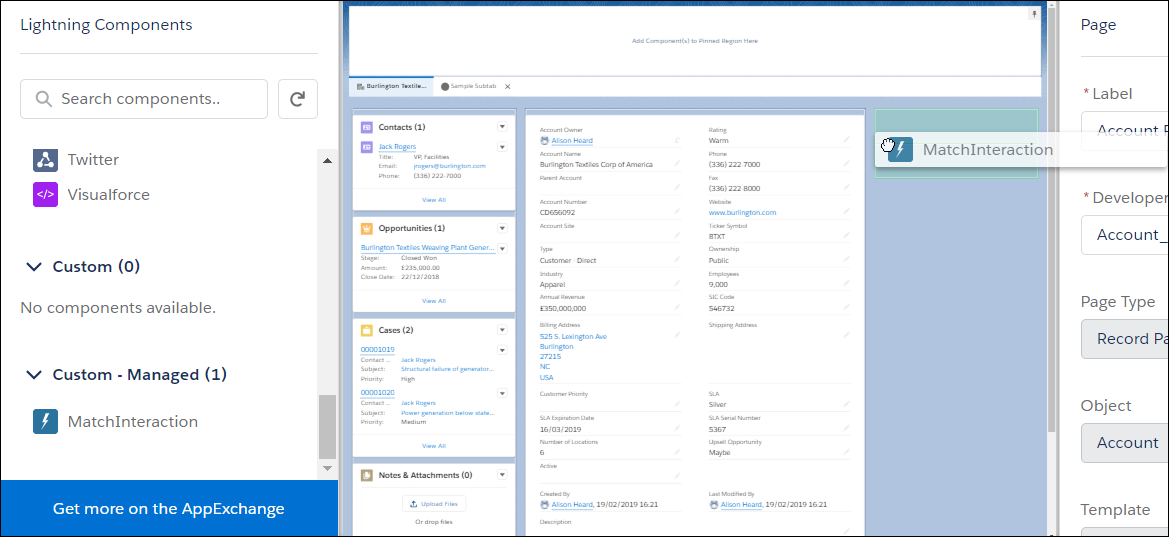Edit the Account Number pencil icon
Viewport: 1169px width, 537px height.
(x=677, y=212)
